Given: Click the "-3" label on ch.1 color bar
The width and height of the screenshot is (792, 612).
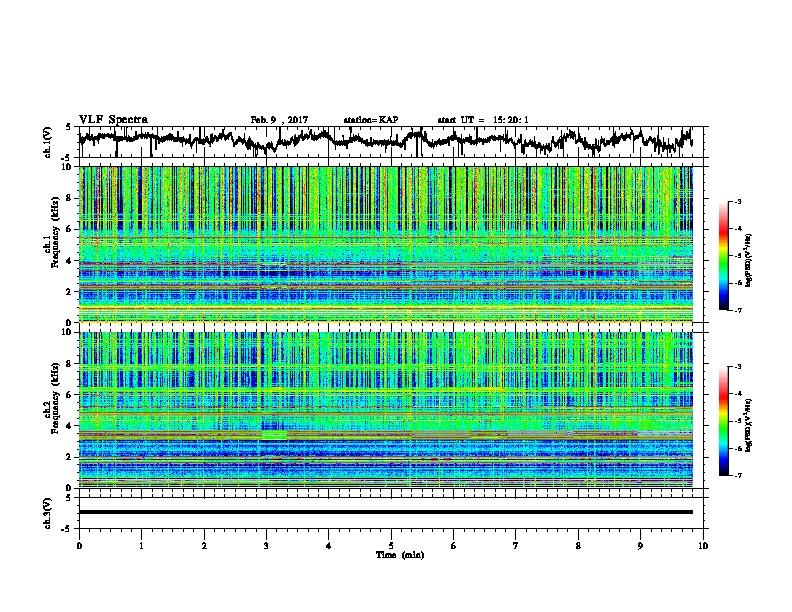Looking at the screenshot, I should pyautogui.click(x=738, y=202).
